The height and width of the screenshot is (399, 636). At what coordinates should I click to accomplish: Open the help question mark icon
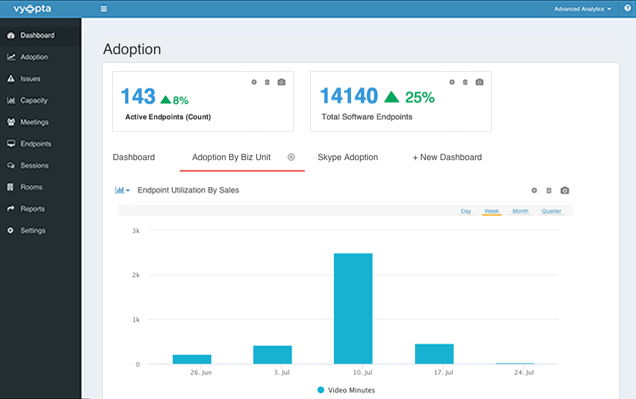coord(627,8)
